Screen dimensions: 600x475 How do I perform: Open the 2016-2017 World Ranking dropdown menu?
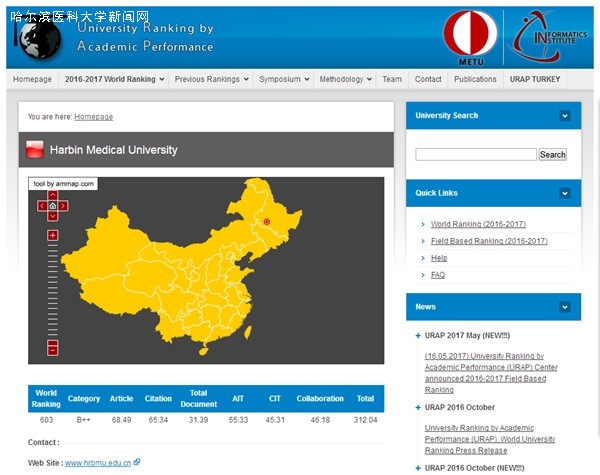point(114,79)
